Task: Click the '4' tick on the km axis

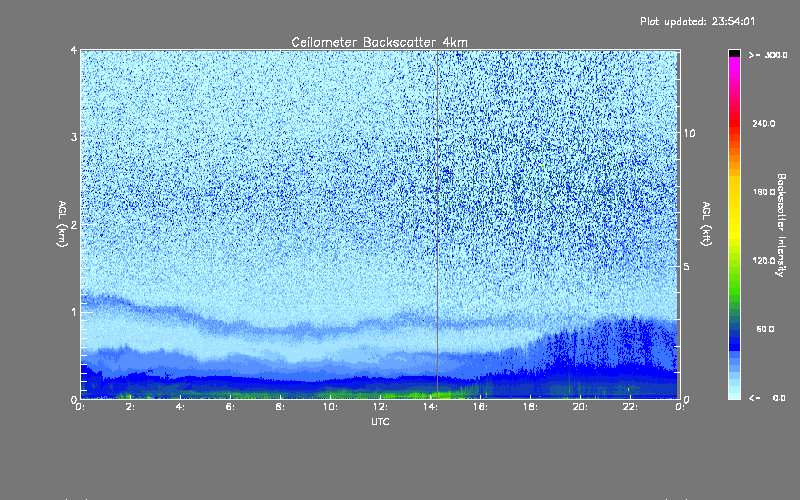Action: pos(74,50)
